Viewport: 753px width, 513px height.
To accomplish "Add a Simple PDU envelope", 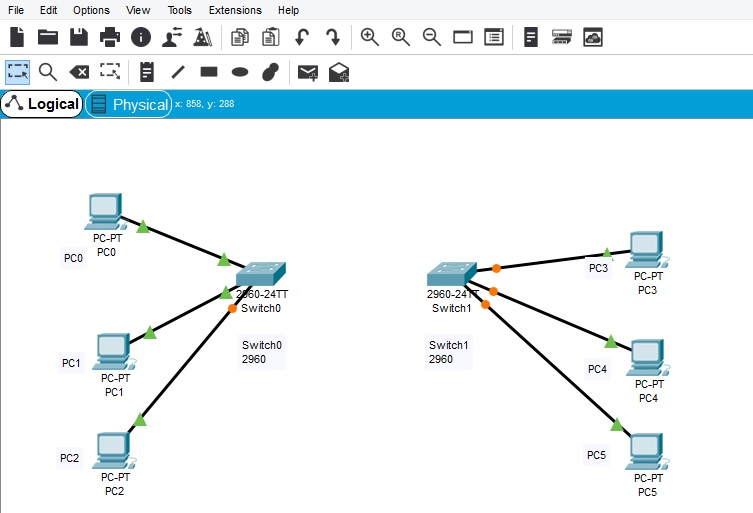I will point(308,72).
